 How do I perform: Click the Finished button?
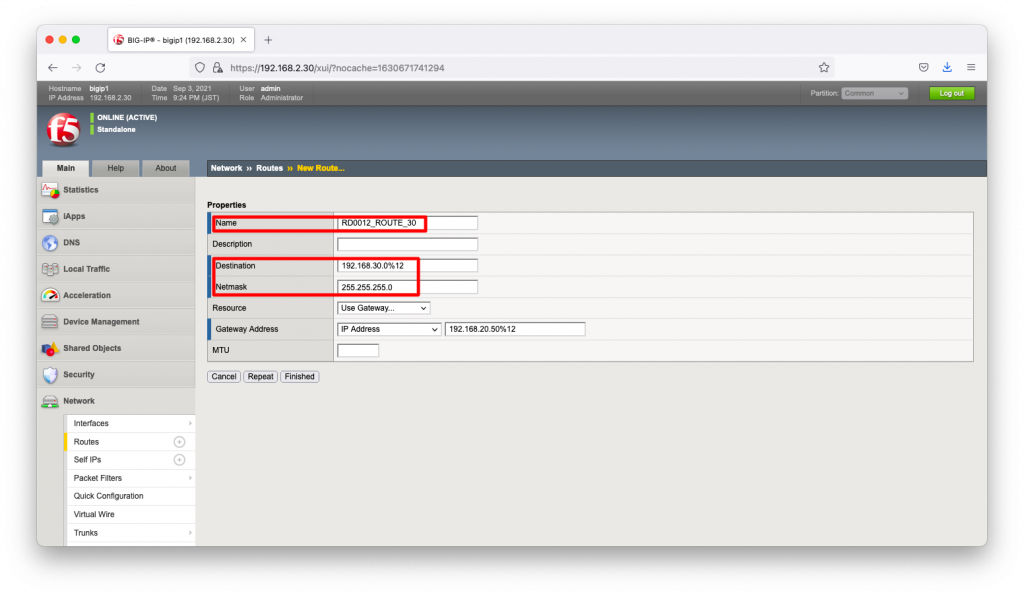pyautogui.click(x=299, y=377)
